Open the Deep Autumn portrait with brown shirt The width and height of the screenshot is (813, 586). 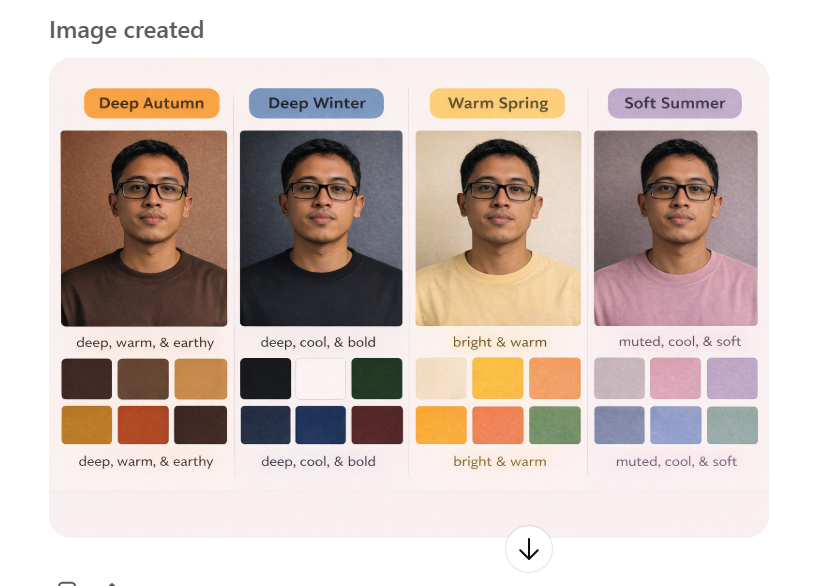144,228
